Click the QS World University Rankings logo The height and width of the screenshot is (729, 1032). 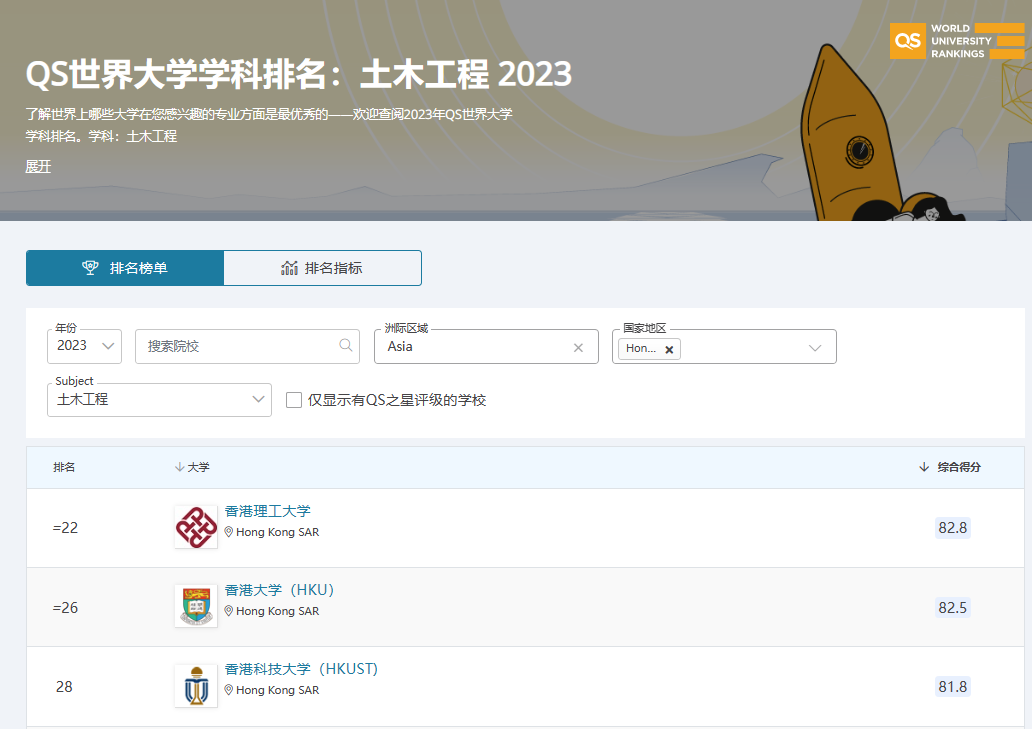957,41
